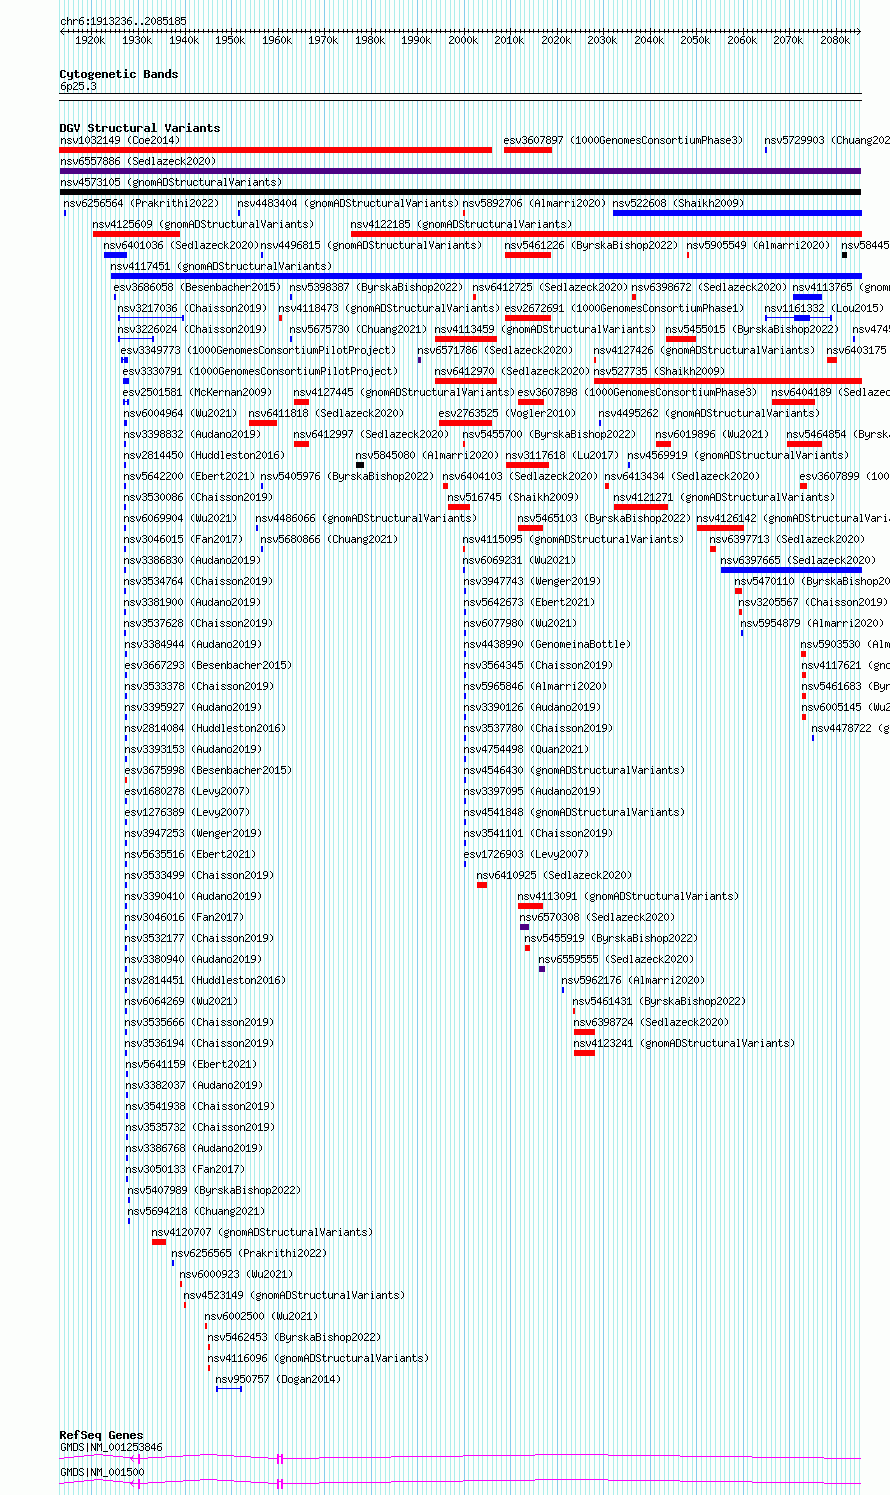Click the red bar under esv2763525 (Vogler2010)

pos(465,423)
